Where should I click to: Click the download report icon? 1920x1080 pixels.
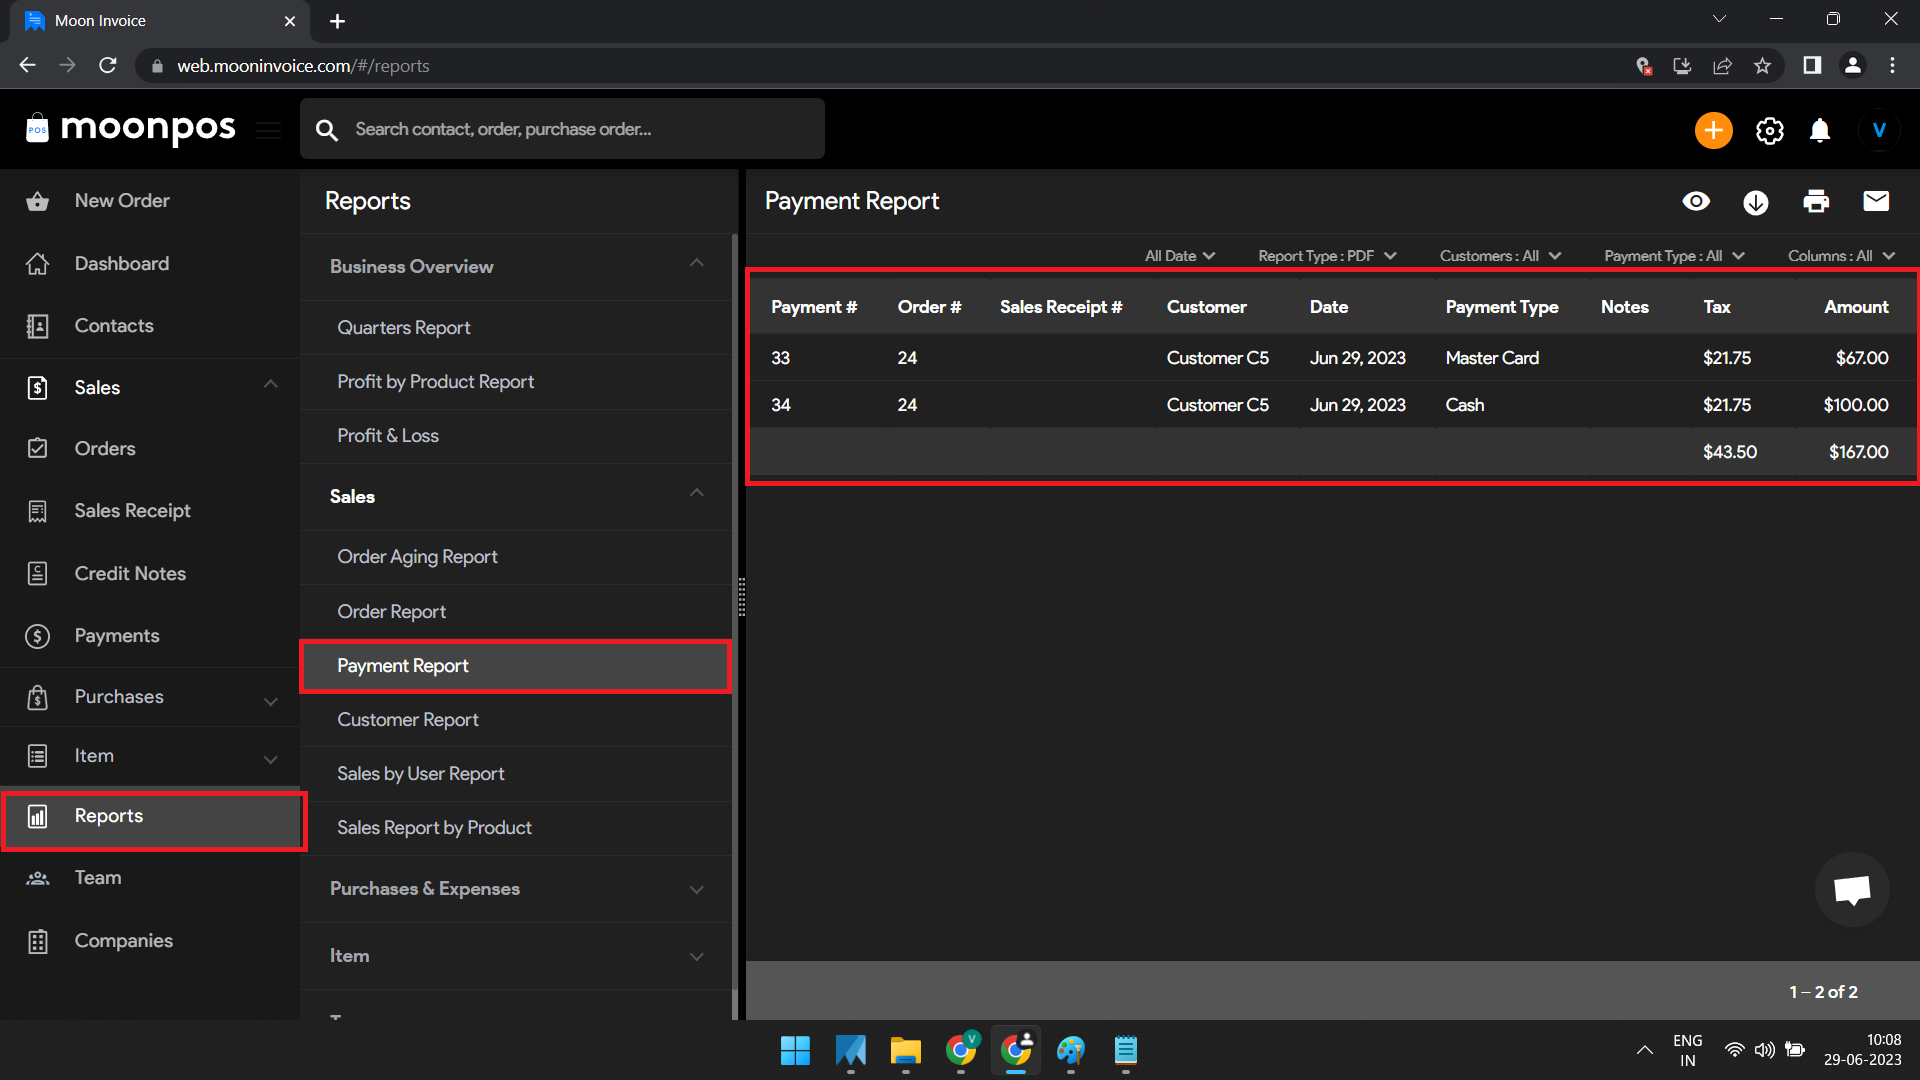pyautogui.click(x=1757, y=201)
